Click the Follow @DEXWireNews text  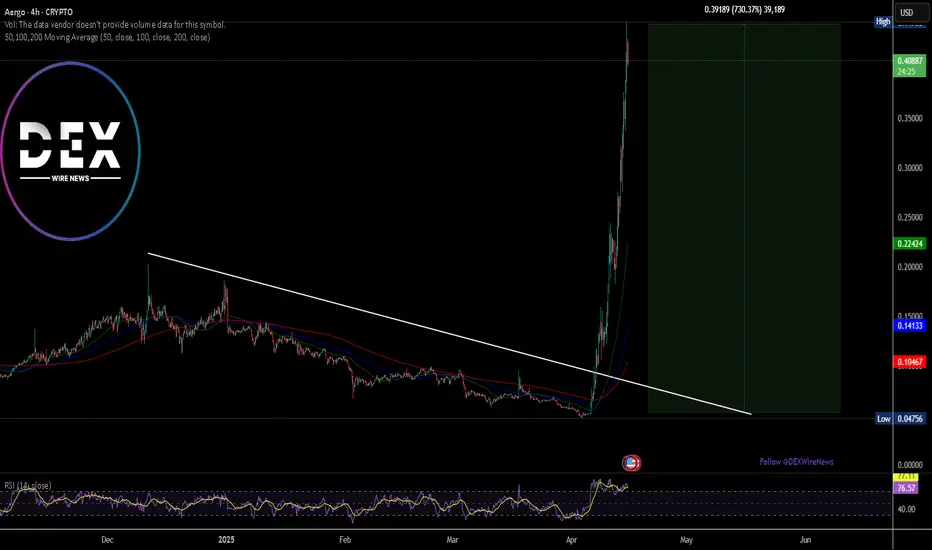(x=796, y=462)
